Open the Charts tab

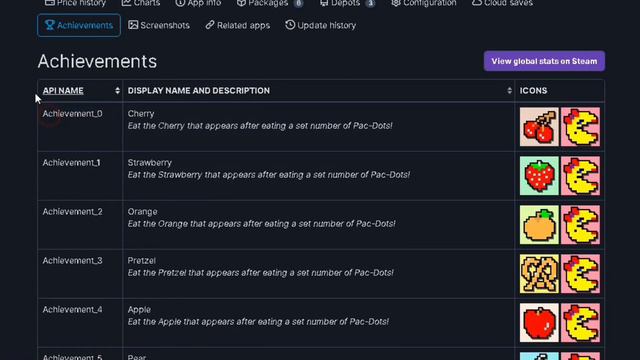tap(141, 3)
